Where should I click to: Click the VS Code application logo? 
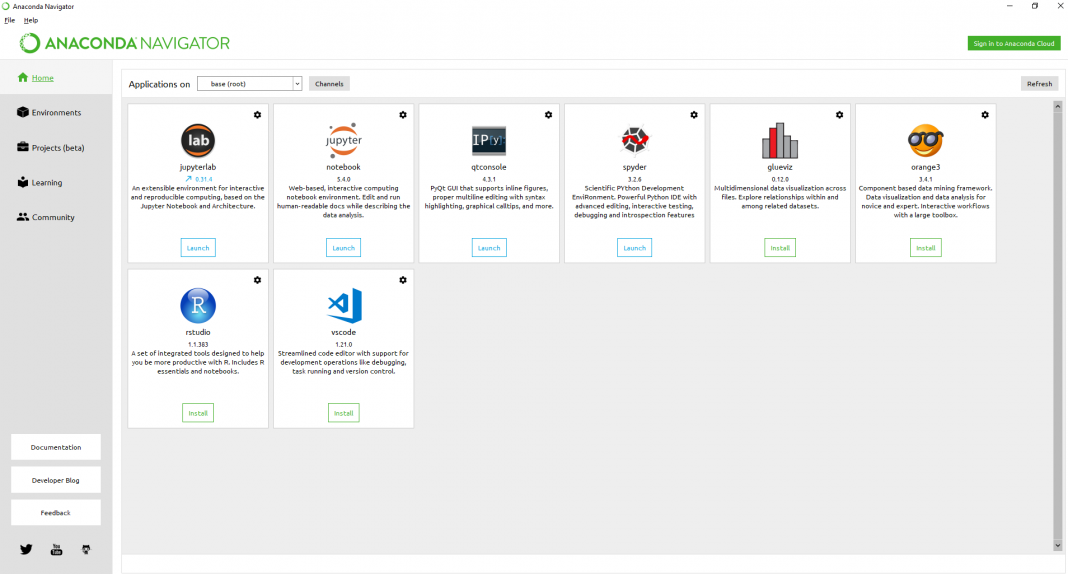pos(343,305)
